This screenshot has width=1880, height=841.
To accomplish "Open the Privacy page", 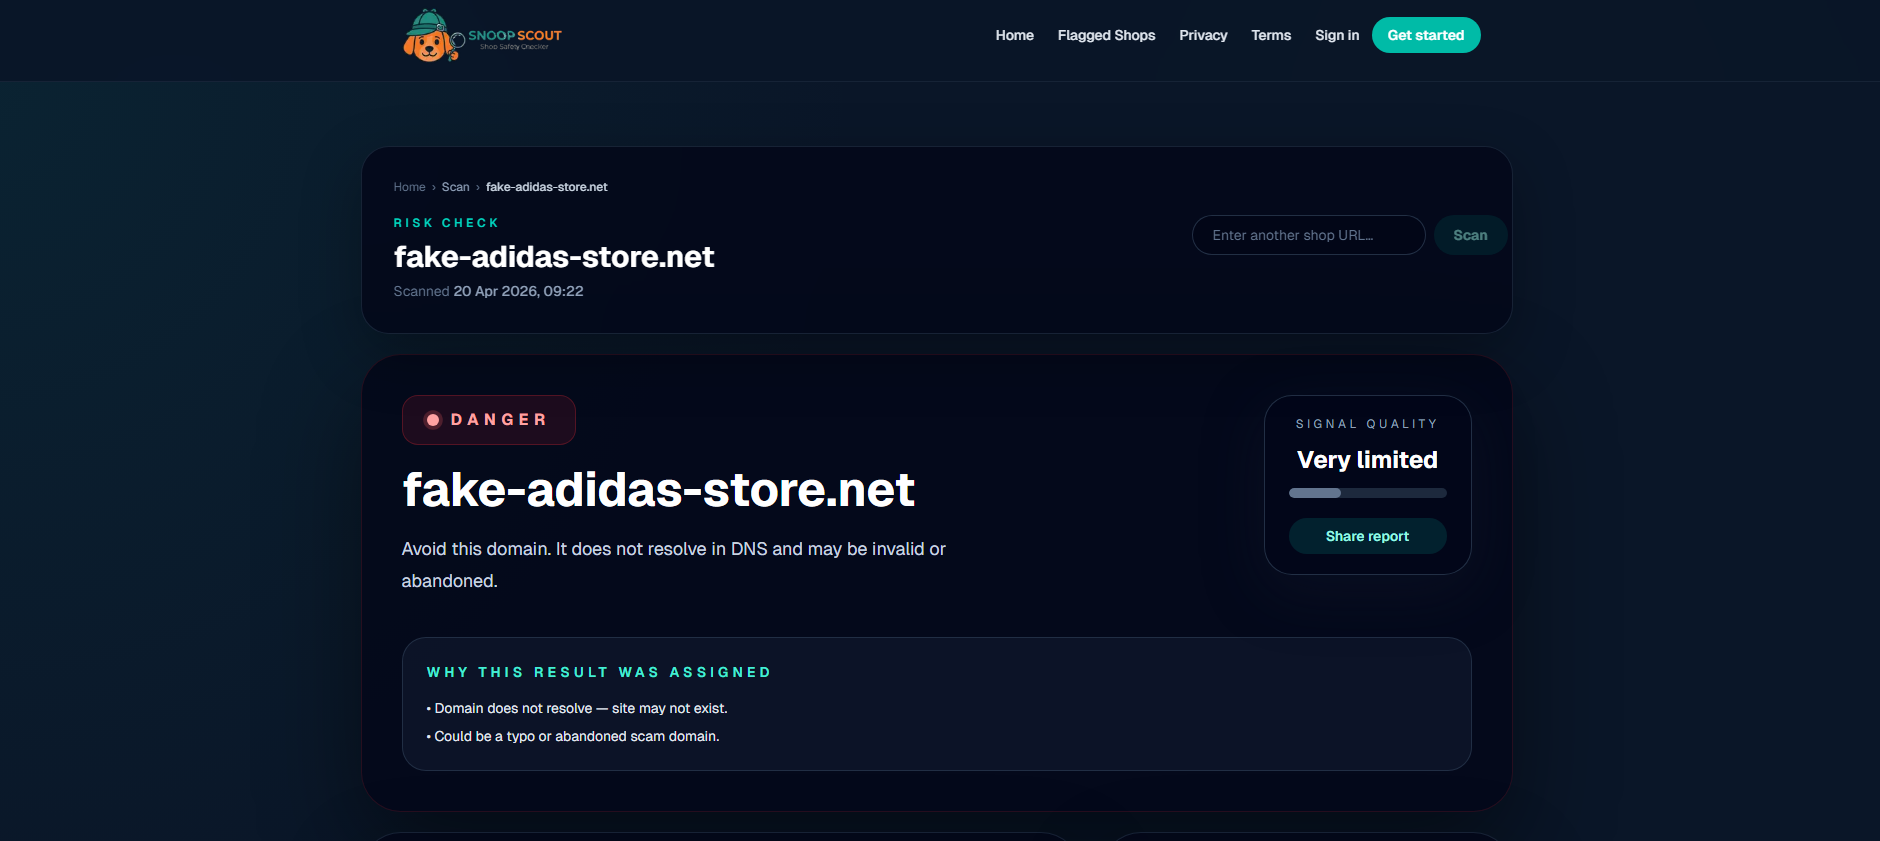I will pos(1203,35).
